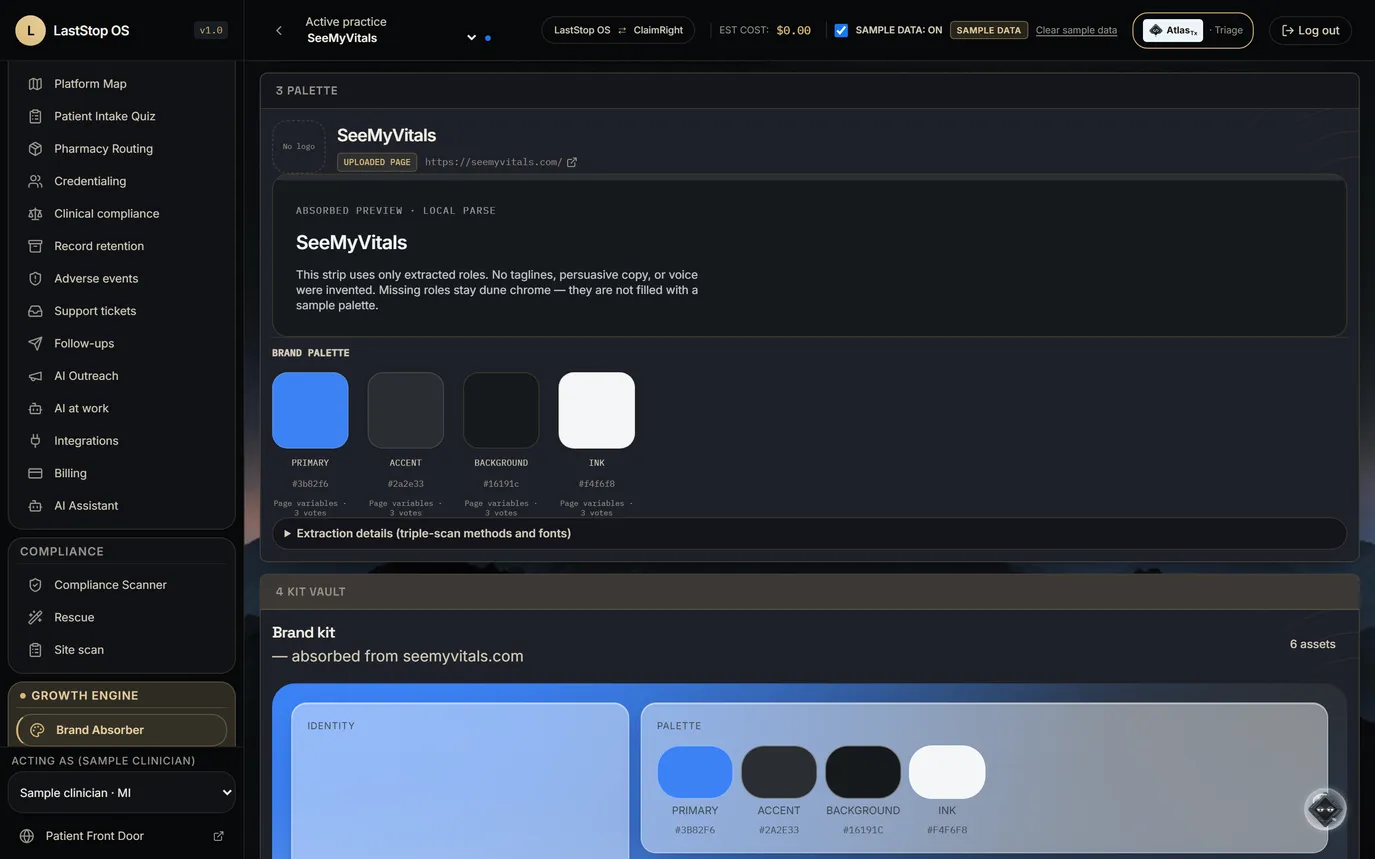Expand Extraction details (triple-scan methods and fonts)
The image size is (1375, 859).
[x=809, y=534]
